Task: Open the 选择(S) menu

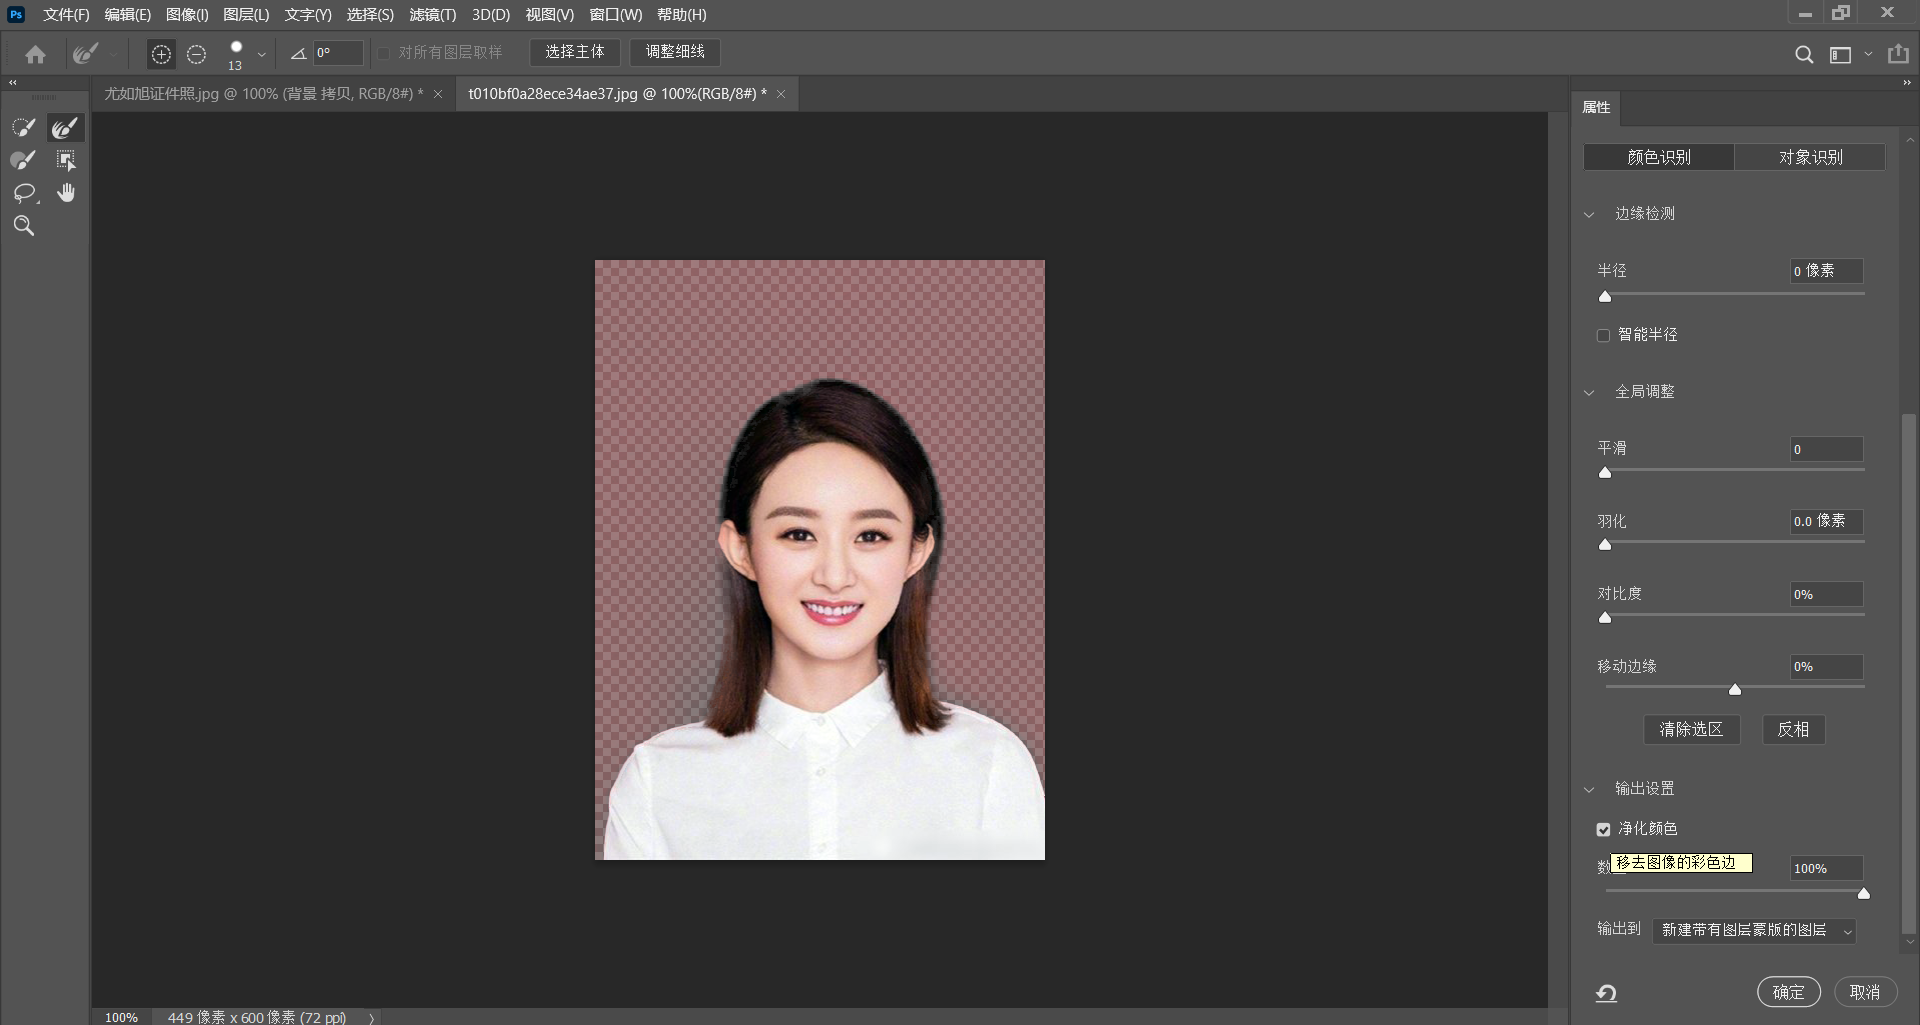Action: coord(370,15)
